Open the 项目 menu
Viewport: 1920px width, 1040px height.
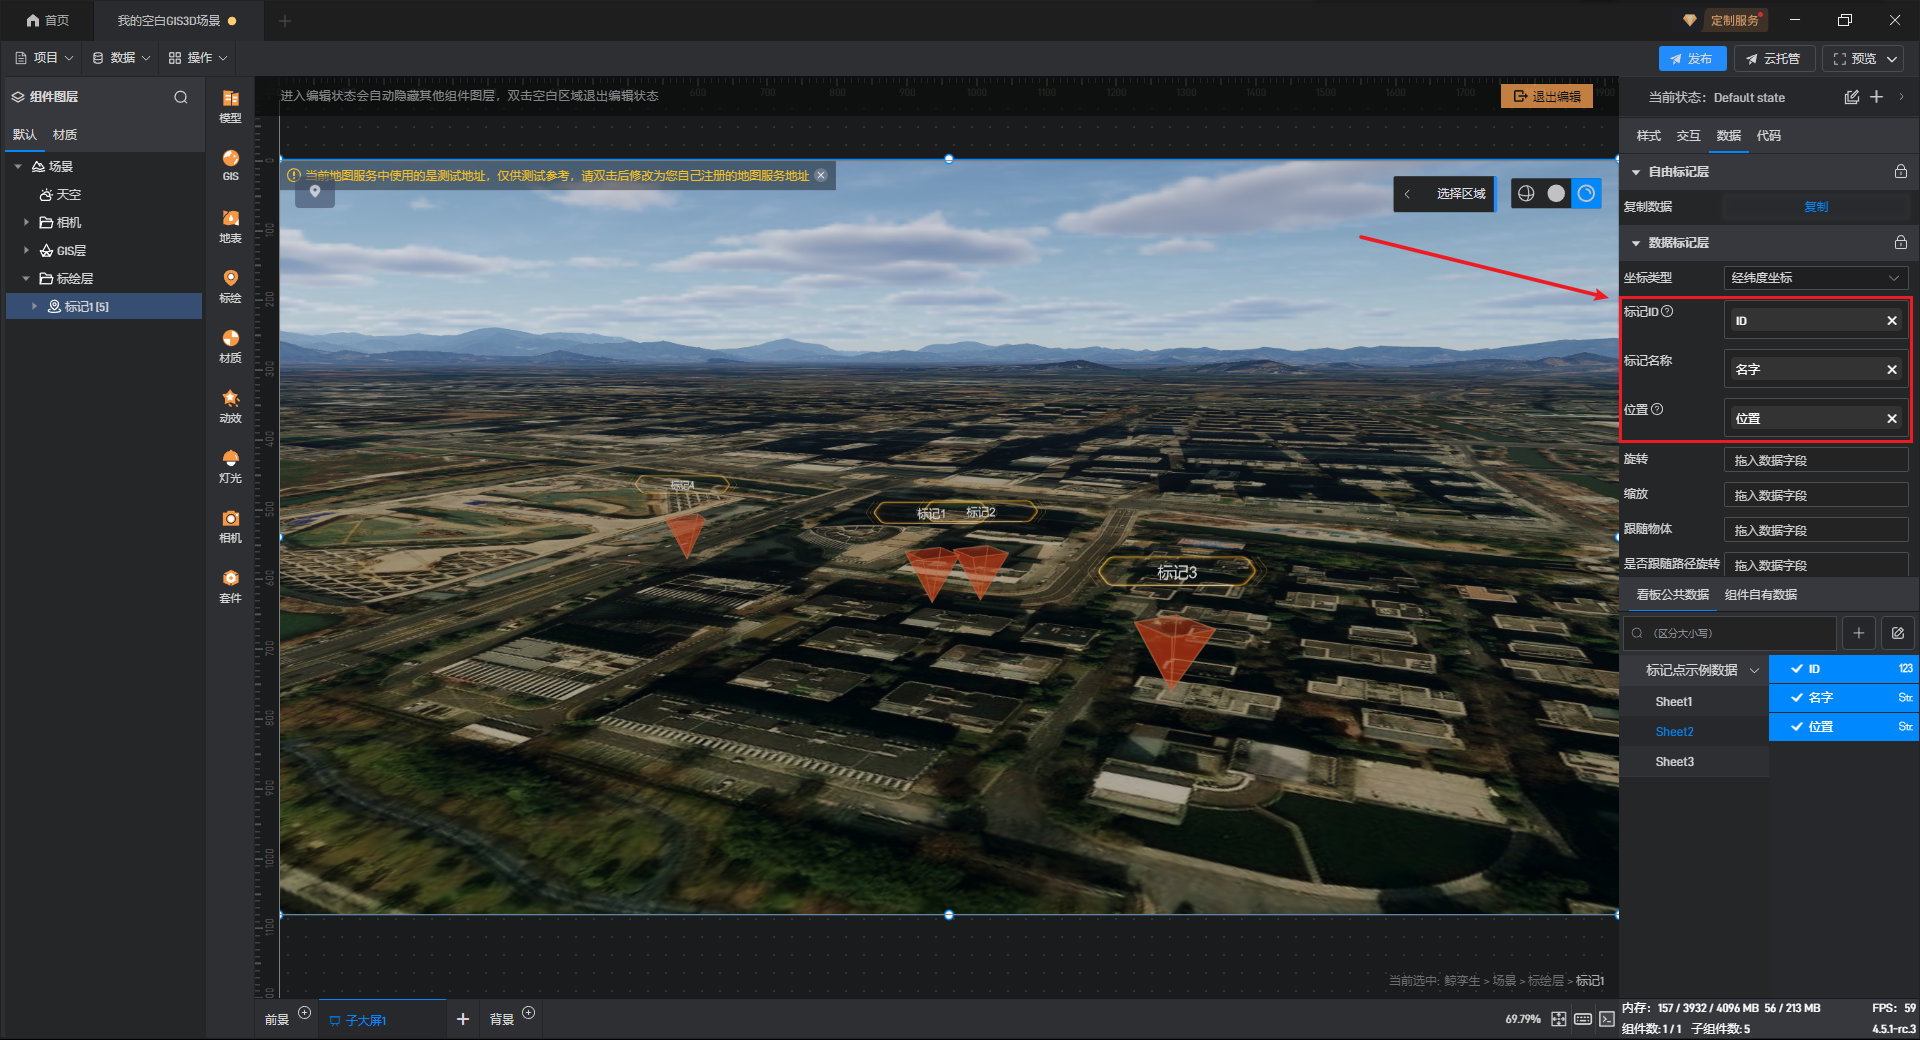44,58
